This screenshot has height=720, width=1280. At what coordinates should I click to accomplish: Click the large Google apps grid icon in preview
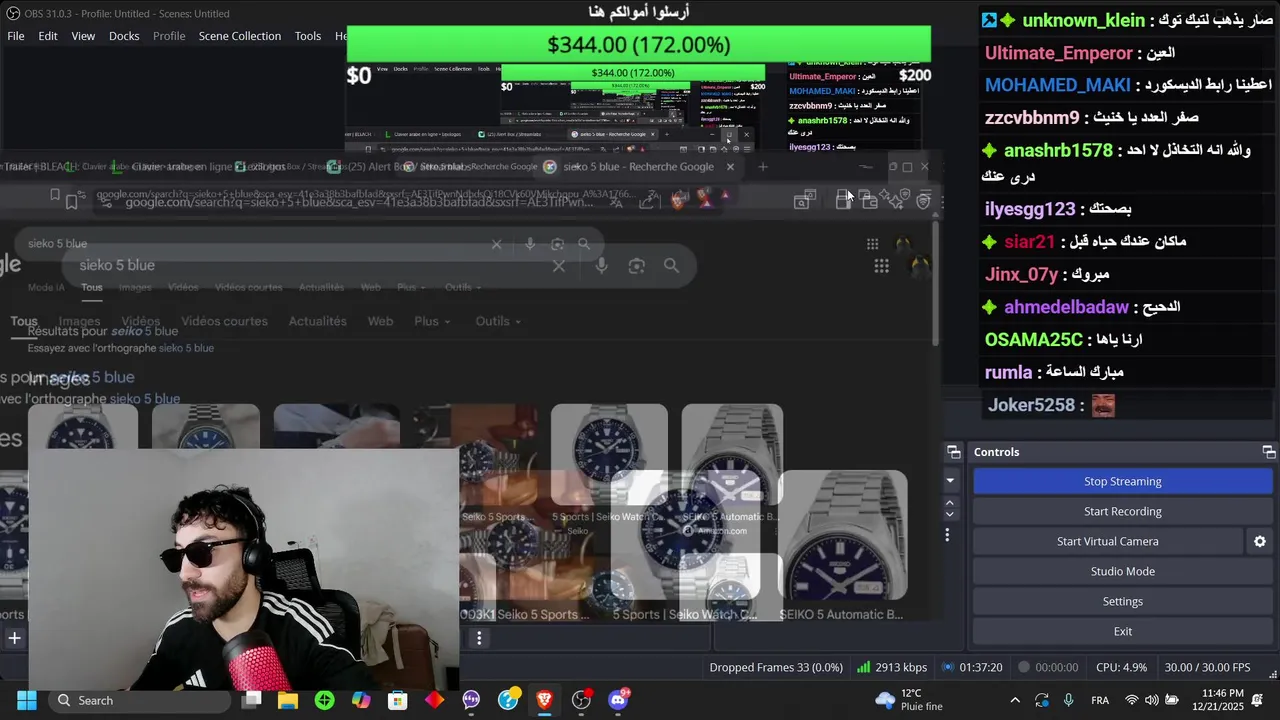881,266
